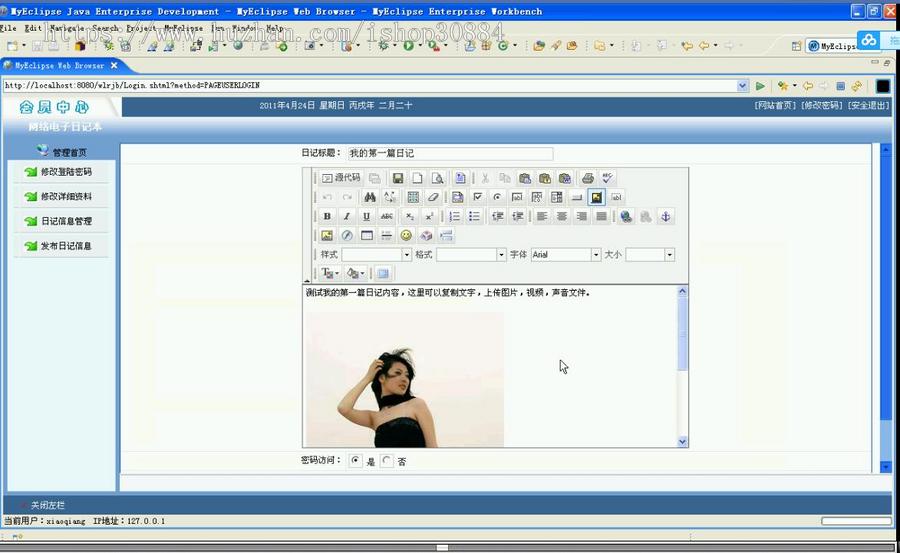Screen dimensions: 900x553
Task: Toggle Italic formatting
Action: [x=347, y=216]
